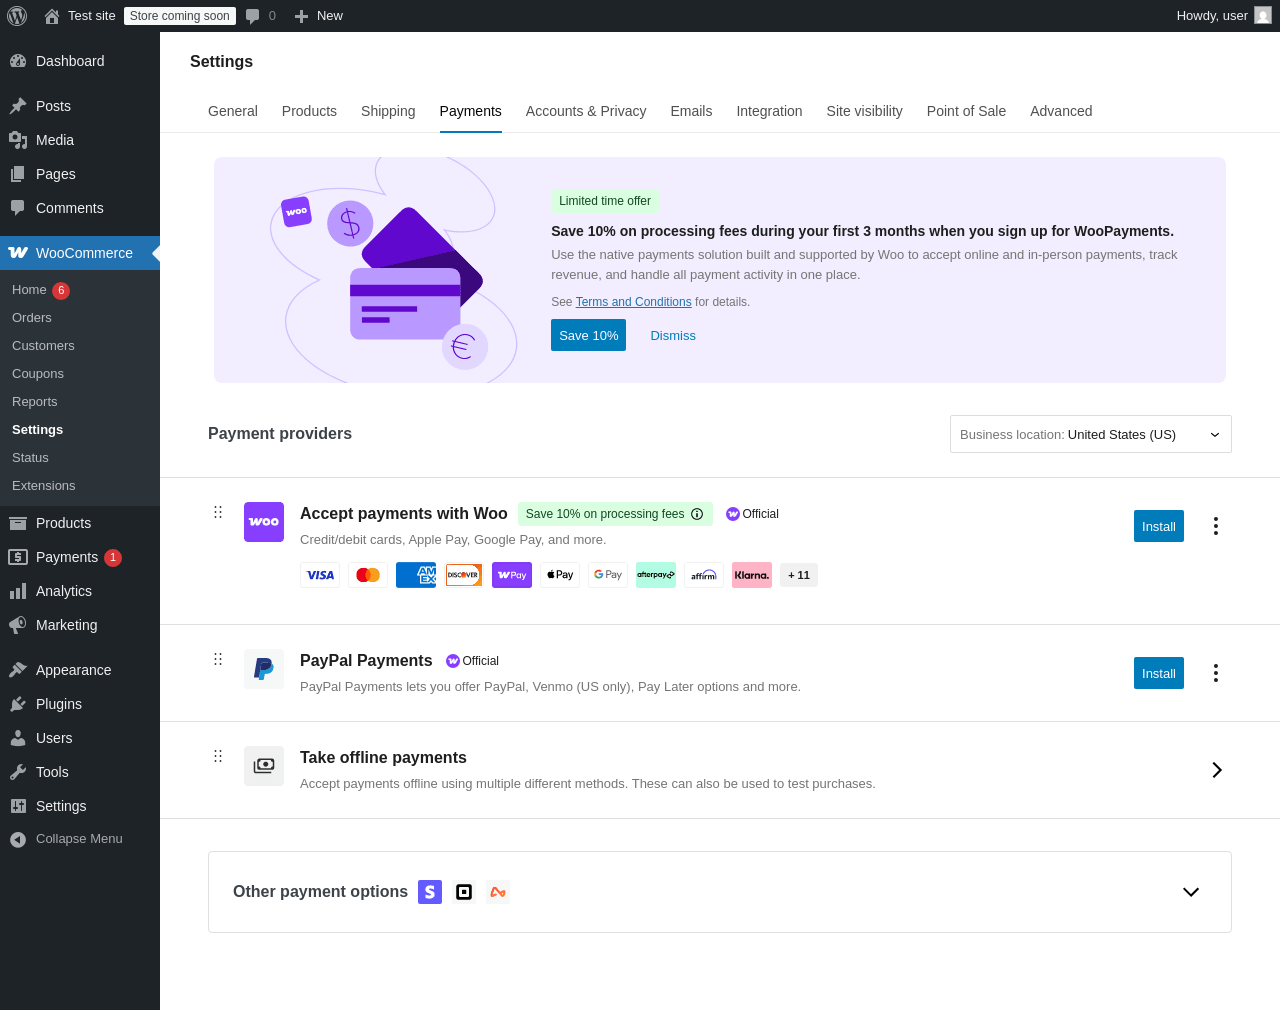Open Dashboard in the sidebar
Viewport: 1280px width, 1010px height.
click(x=80, y=61)
